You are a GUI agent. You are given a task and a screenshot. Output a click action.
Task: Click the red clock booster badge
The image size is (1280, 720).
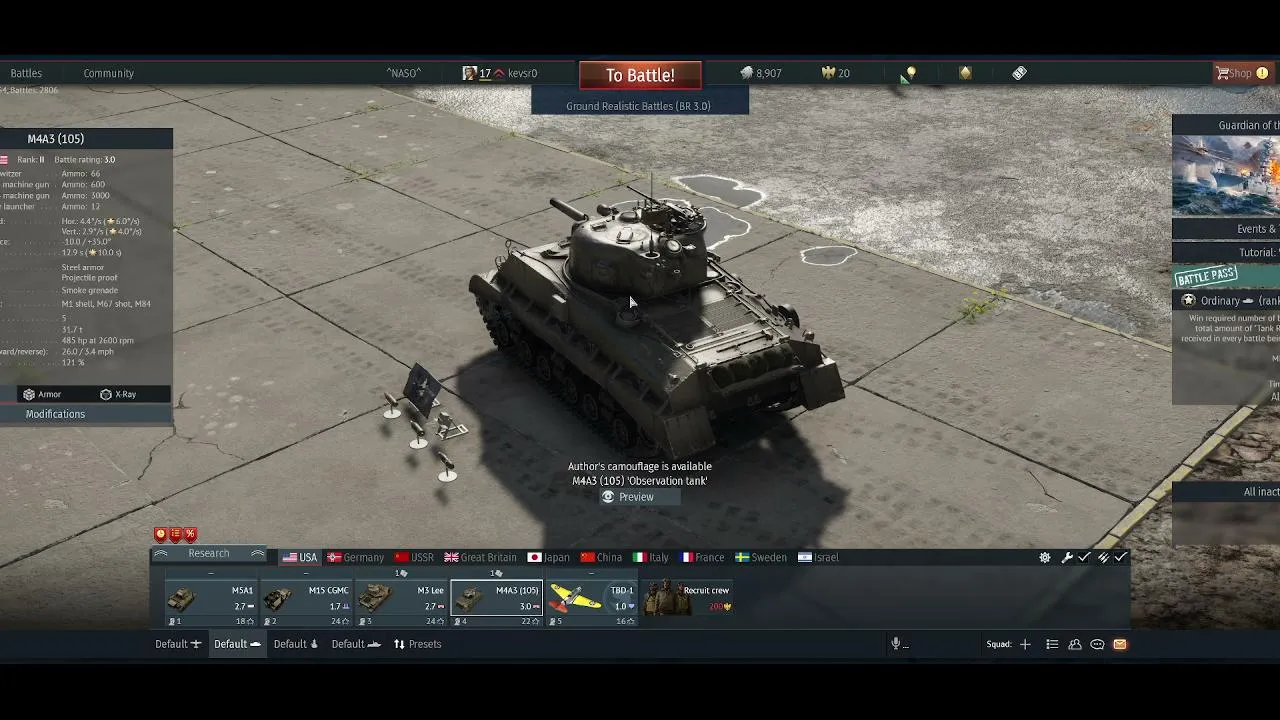tap(160, 534)
